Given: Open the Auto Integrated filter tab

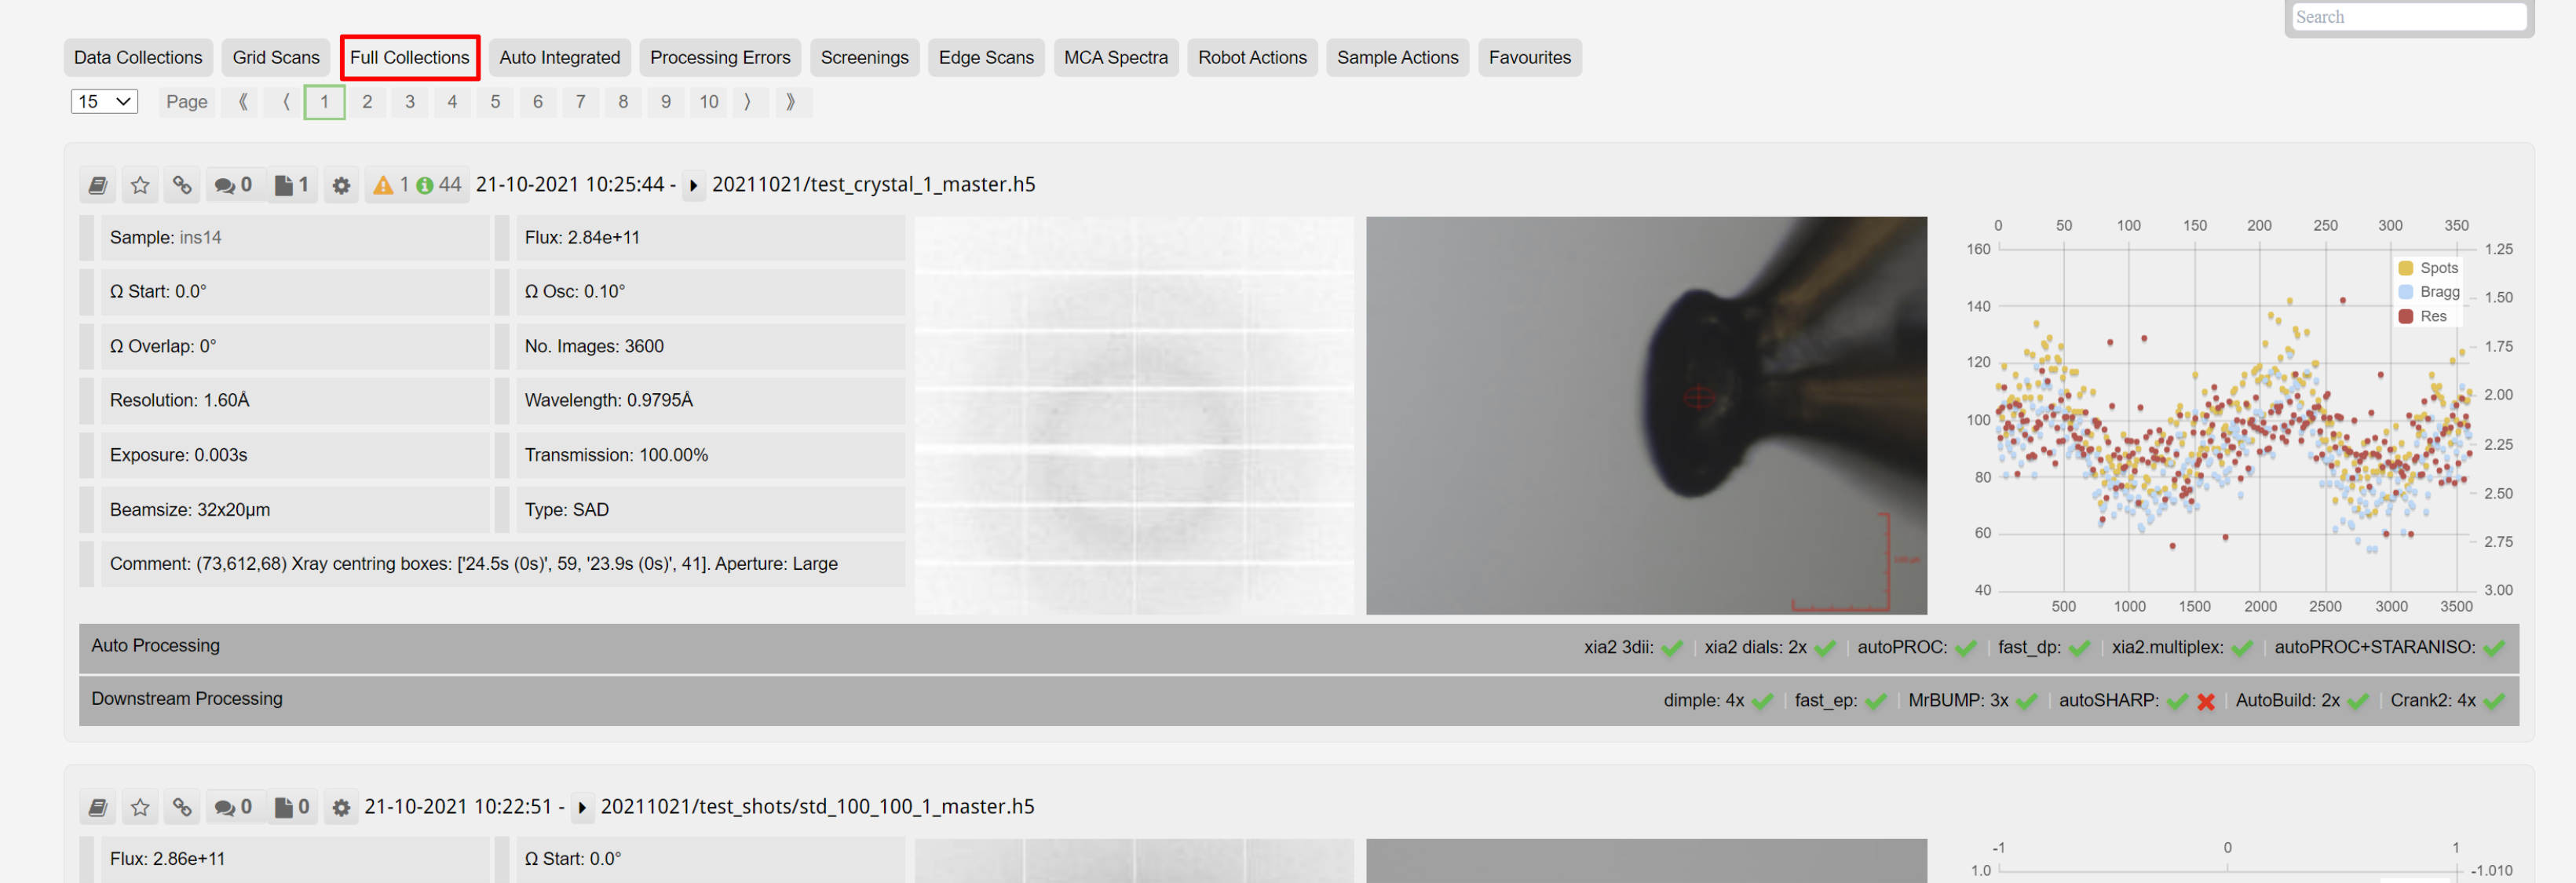Looking at the screenshot, I should click(560, 58).
